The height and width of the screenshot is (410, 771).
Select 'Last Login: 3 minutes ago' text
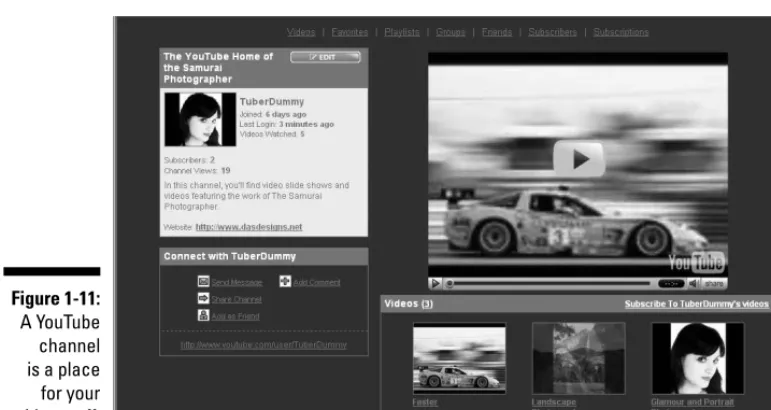pyautogui.click(x=287, y=124)
